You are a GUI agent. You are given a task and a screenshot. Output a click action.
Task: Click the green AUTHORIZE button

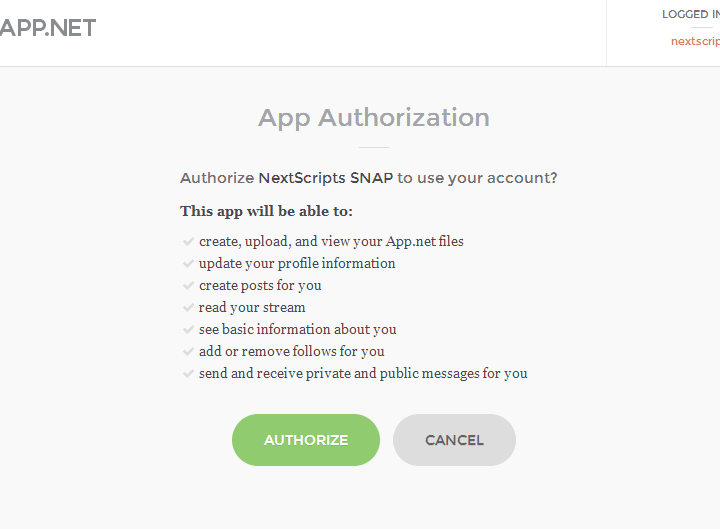(x=306, y=440)
